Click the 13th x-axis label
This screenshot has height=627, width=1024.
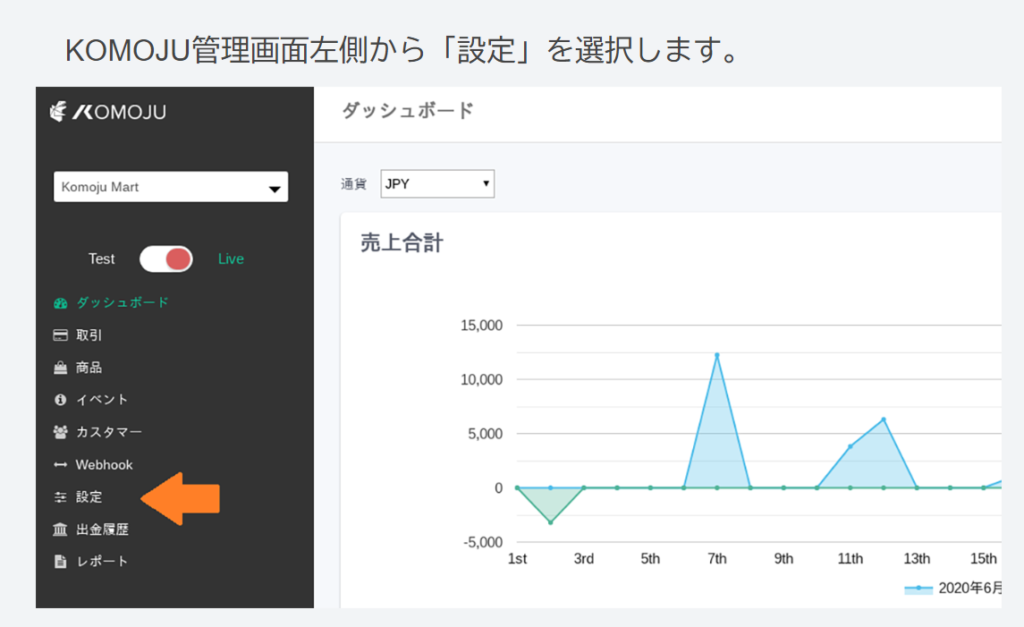[917, 558]
